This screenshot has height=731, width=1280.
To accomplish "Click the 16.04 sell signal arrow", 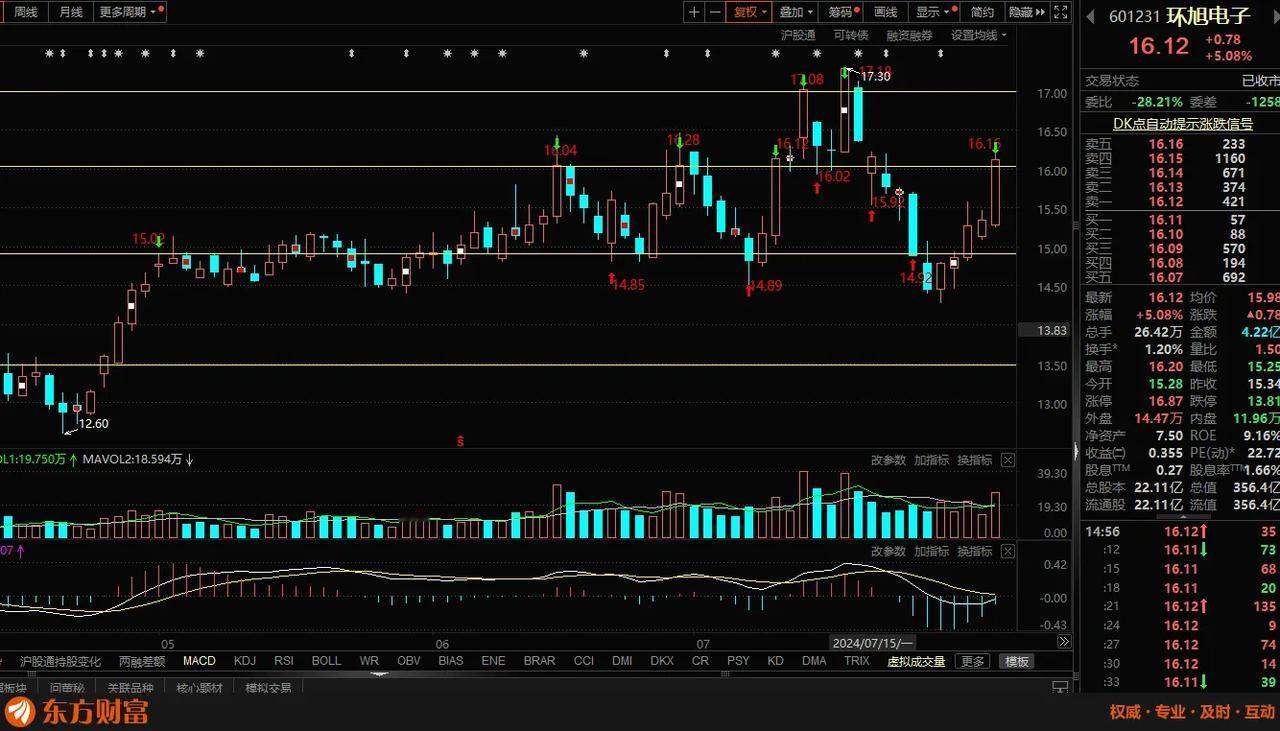I will coord(557,142).
